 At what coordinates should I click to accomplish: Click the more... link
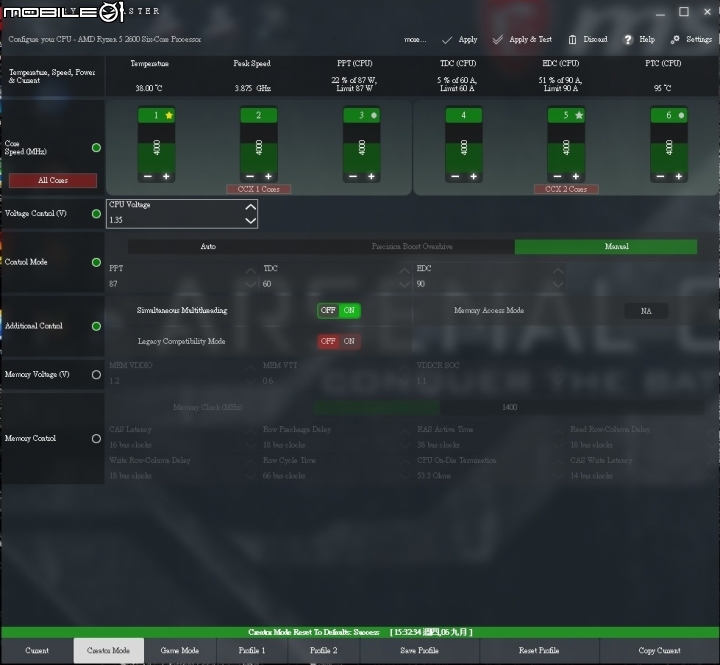click(x=415, y=39)
